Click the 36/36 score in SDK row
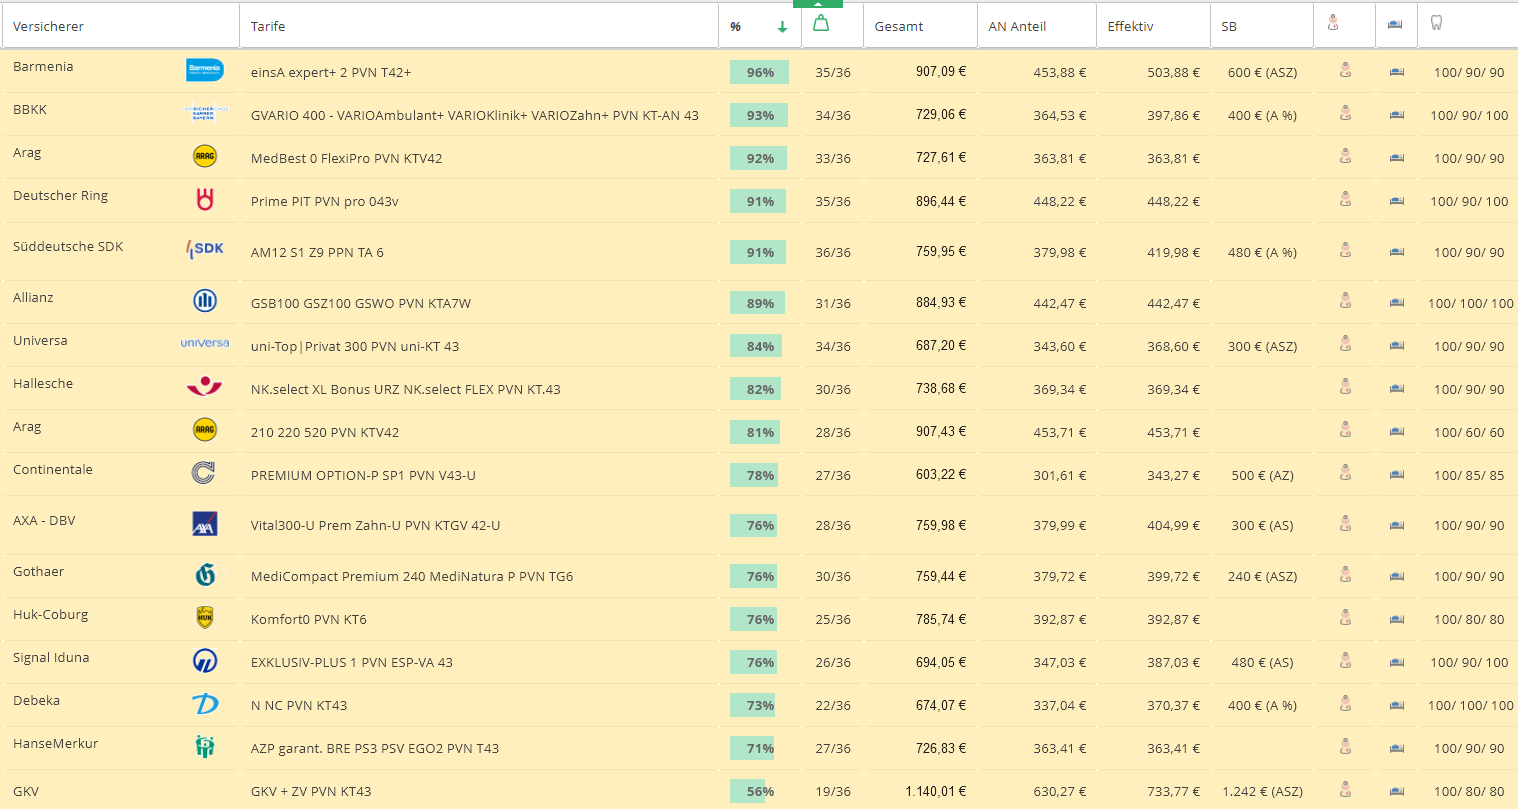 click(x=833, y=252)
